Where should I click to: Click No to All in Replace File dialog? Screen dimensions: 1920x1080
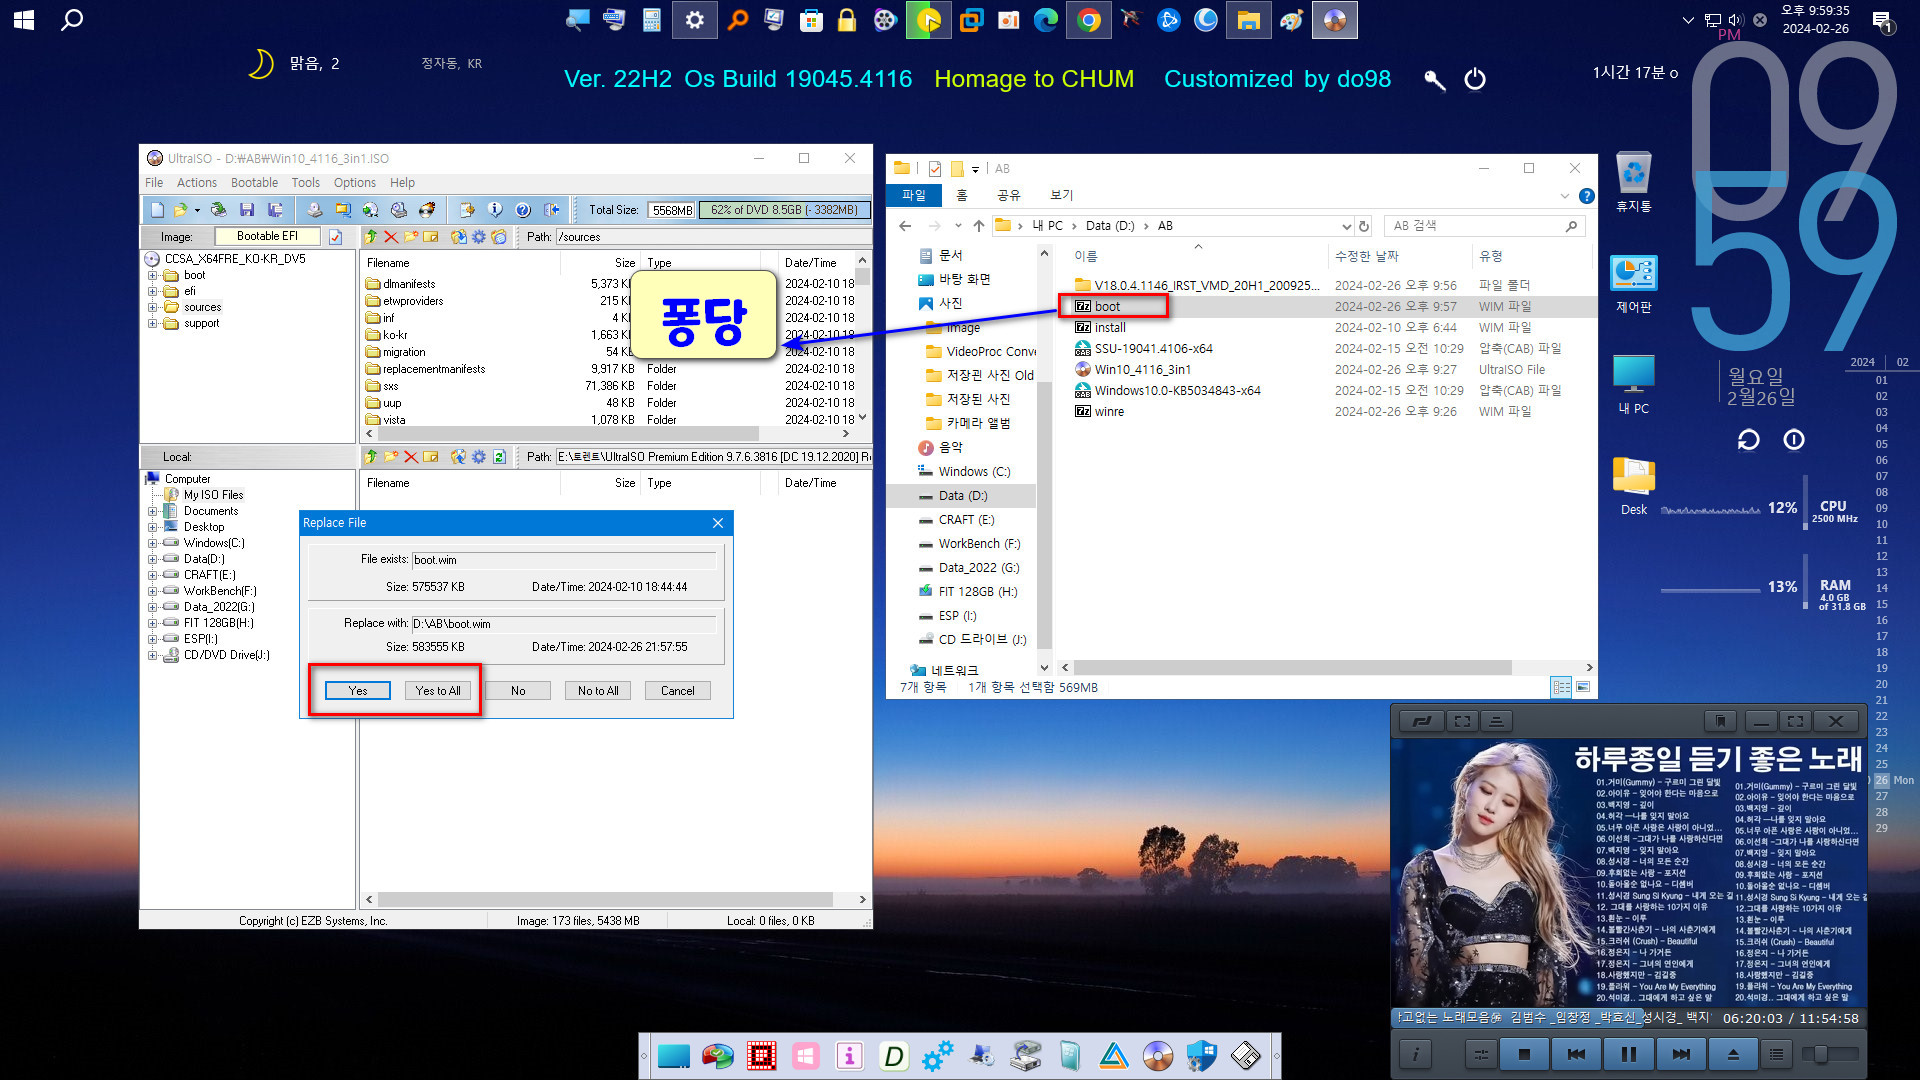pos(598,691)
